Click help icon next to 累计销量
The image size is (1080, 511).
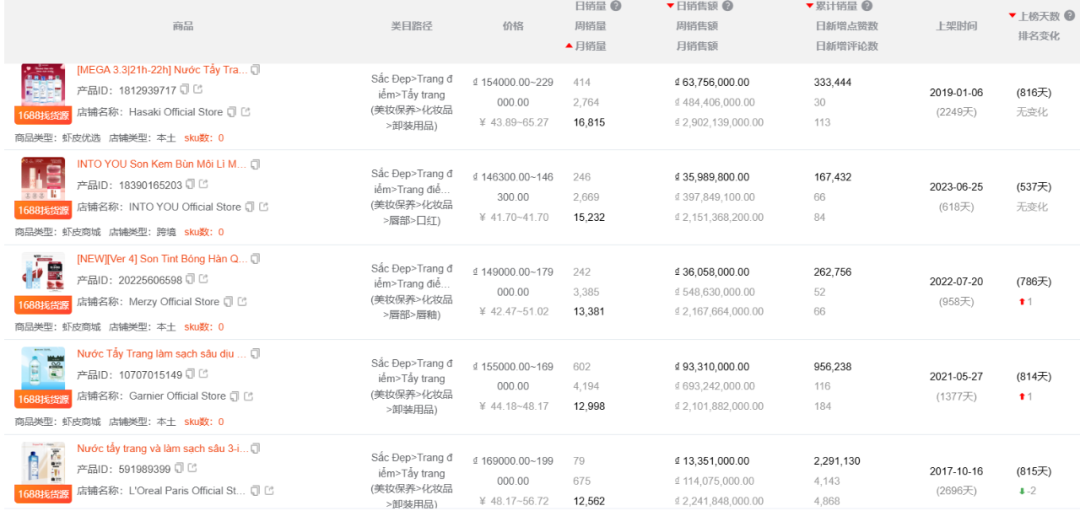pos(867,6)
